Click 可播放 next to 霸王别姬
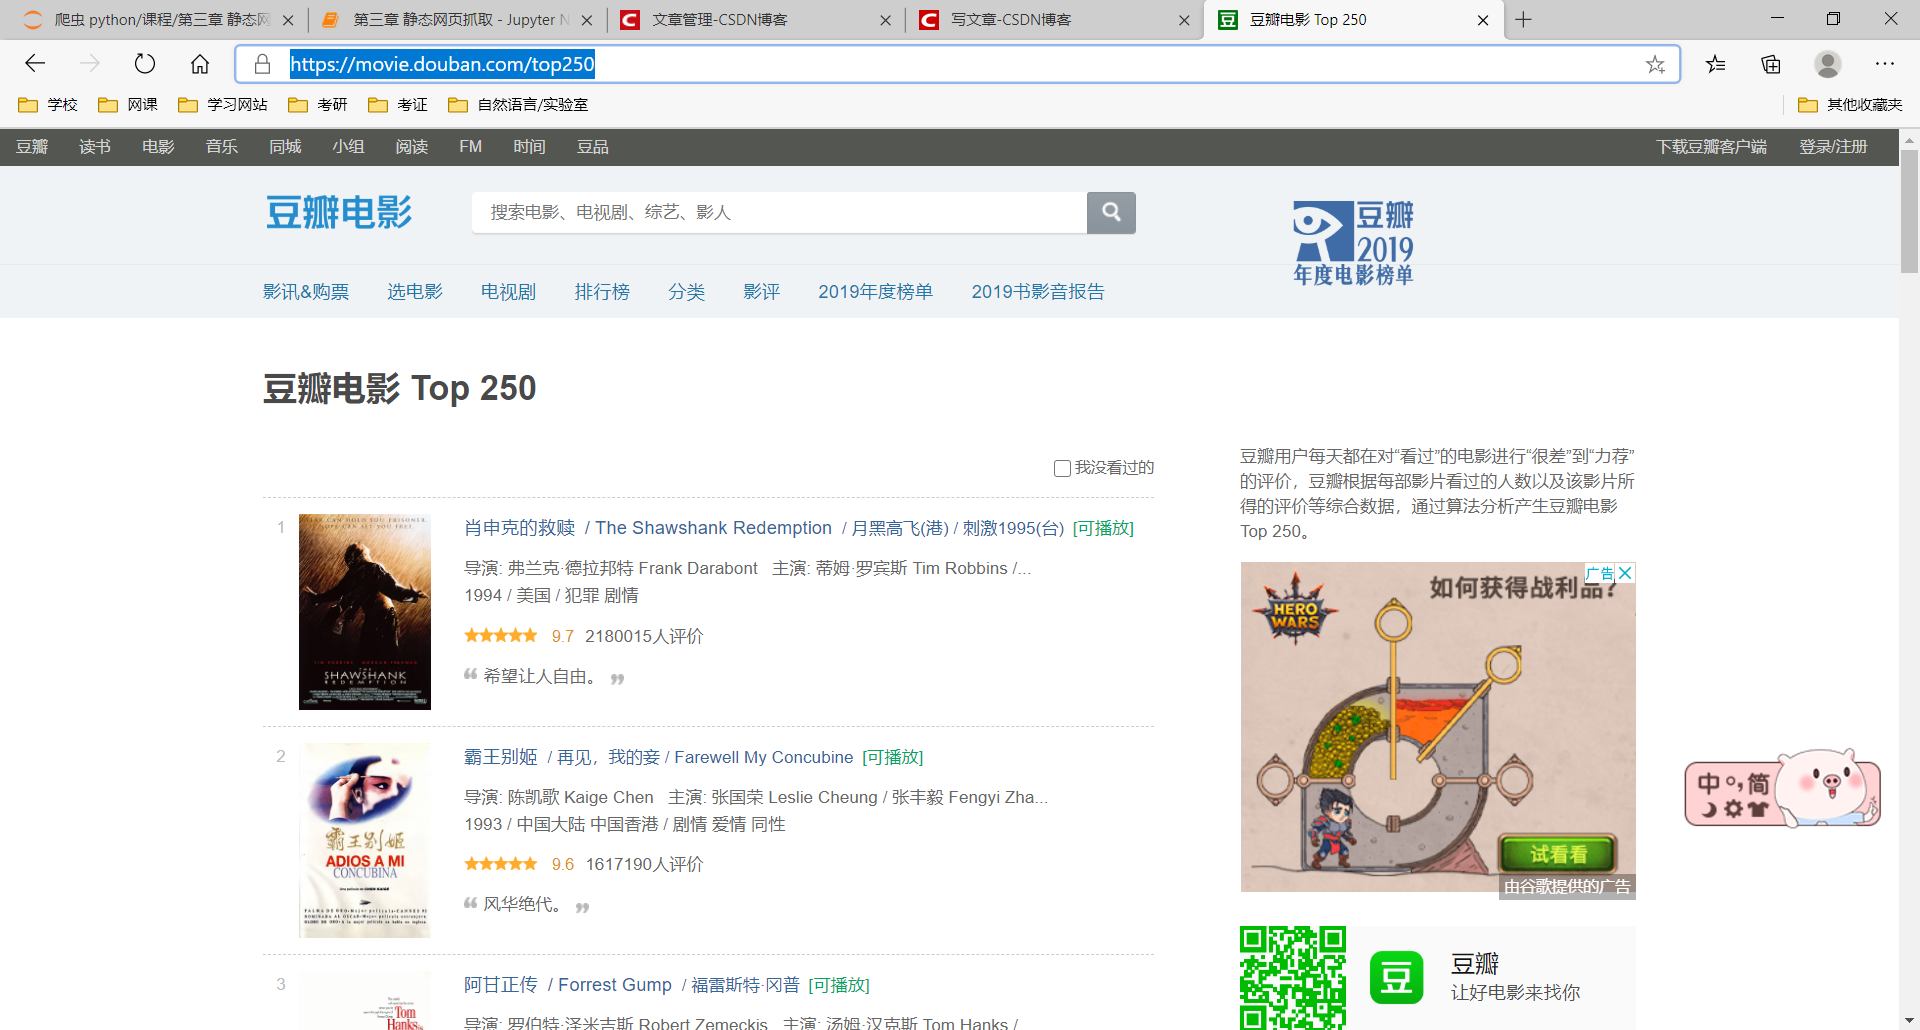Screen dimensions: 1920x1030 tap(892, 757)
